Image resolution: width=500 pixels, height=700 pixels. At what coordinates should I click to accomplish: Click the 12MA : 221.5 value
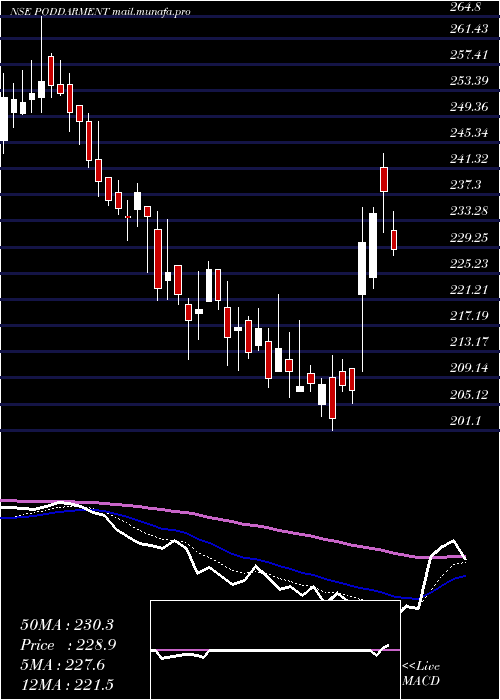pos(67,685)
